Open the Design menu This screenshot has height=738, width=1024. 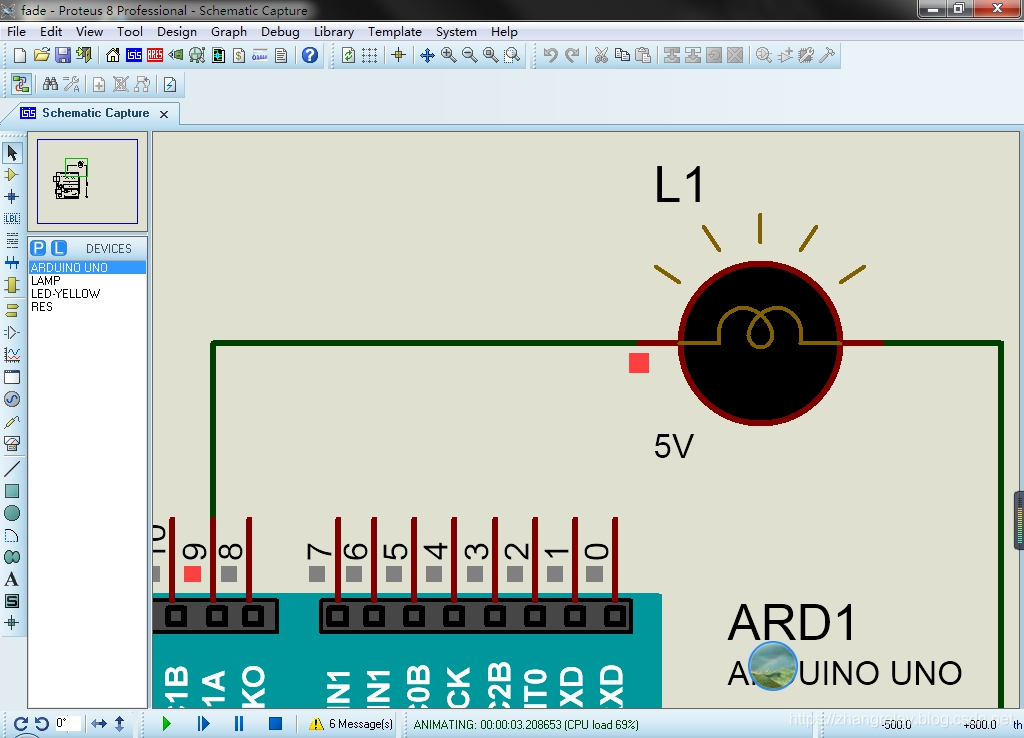(x=177, y=31)
